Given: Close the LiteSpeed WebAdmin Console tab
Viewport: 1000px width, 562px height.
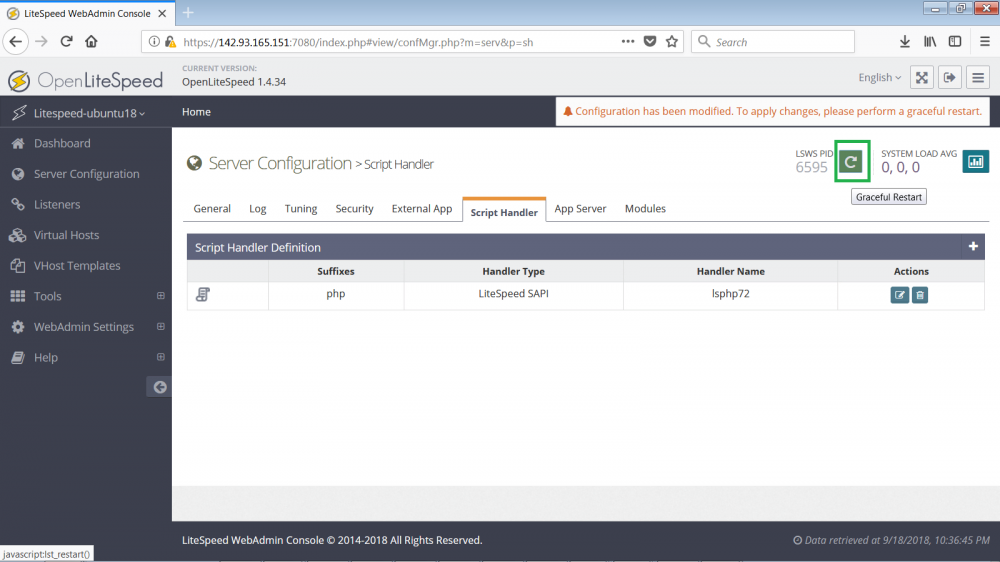Looking at the screenshot, I should coord(162,13).
